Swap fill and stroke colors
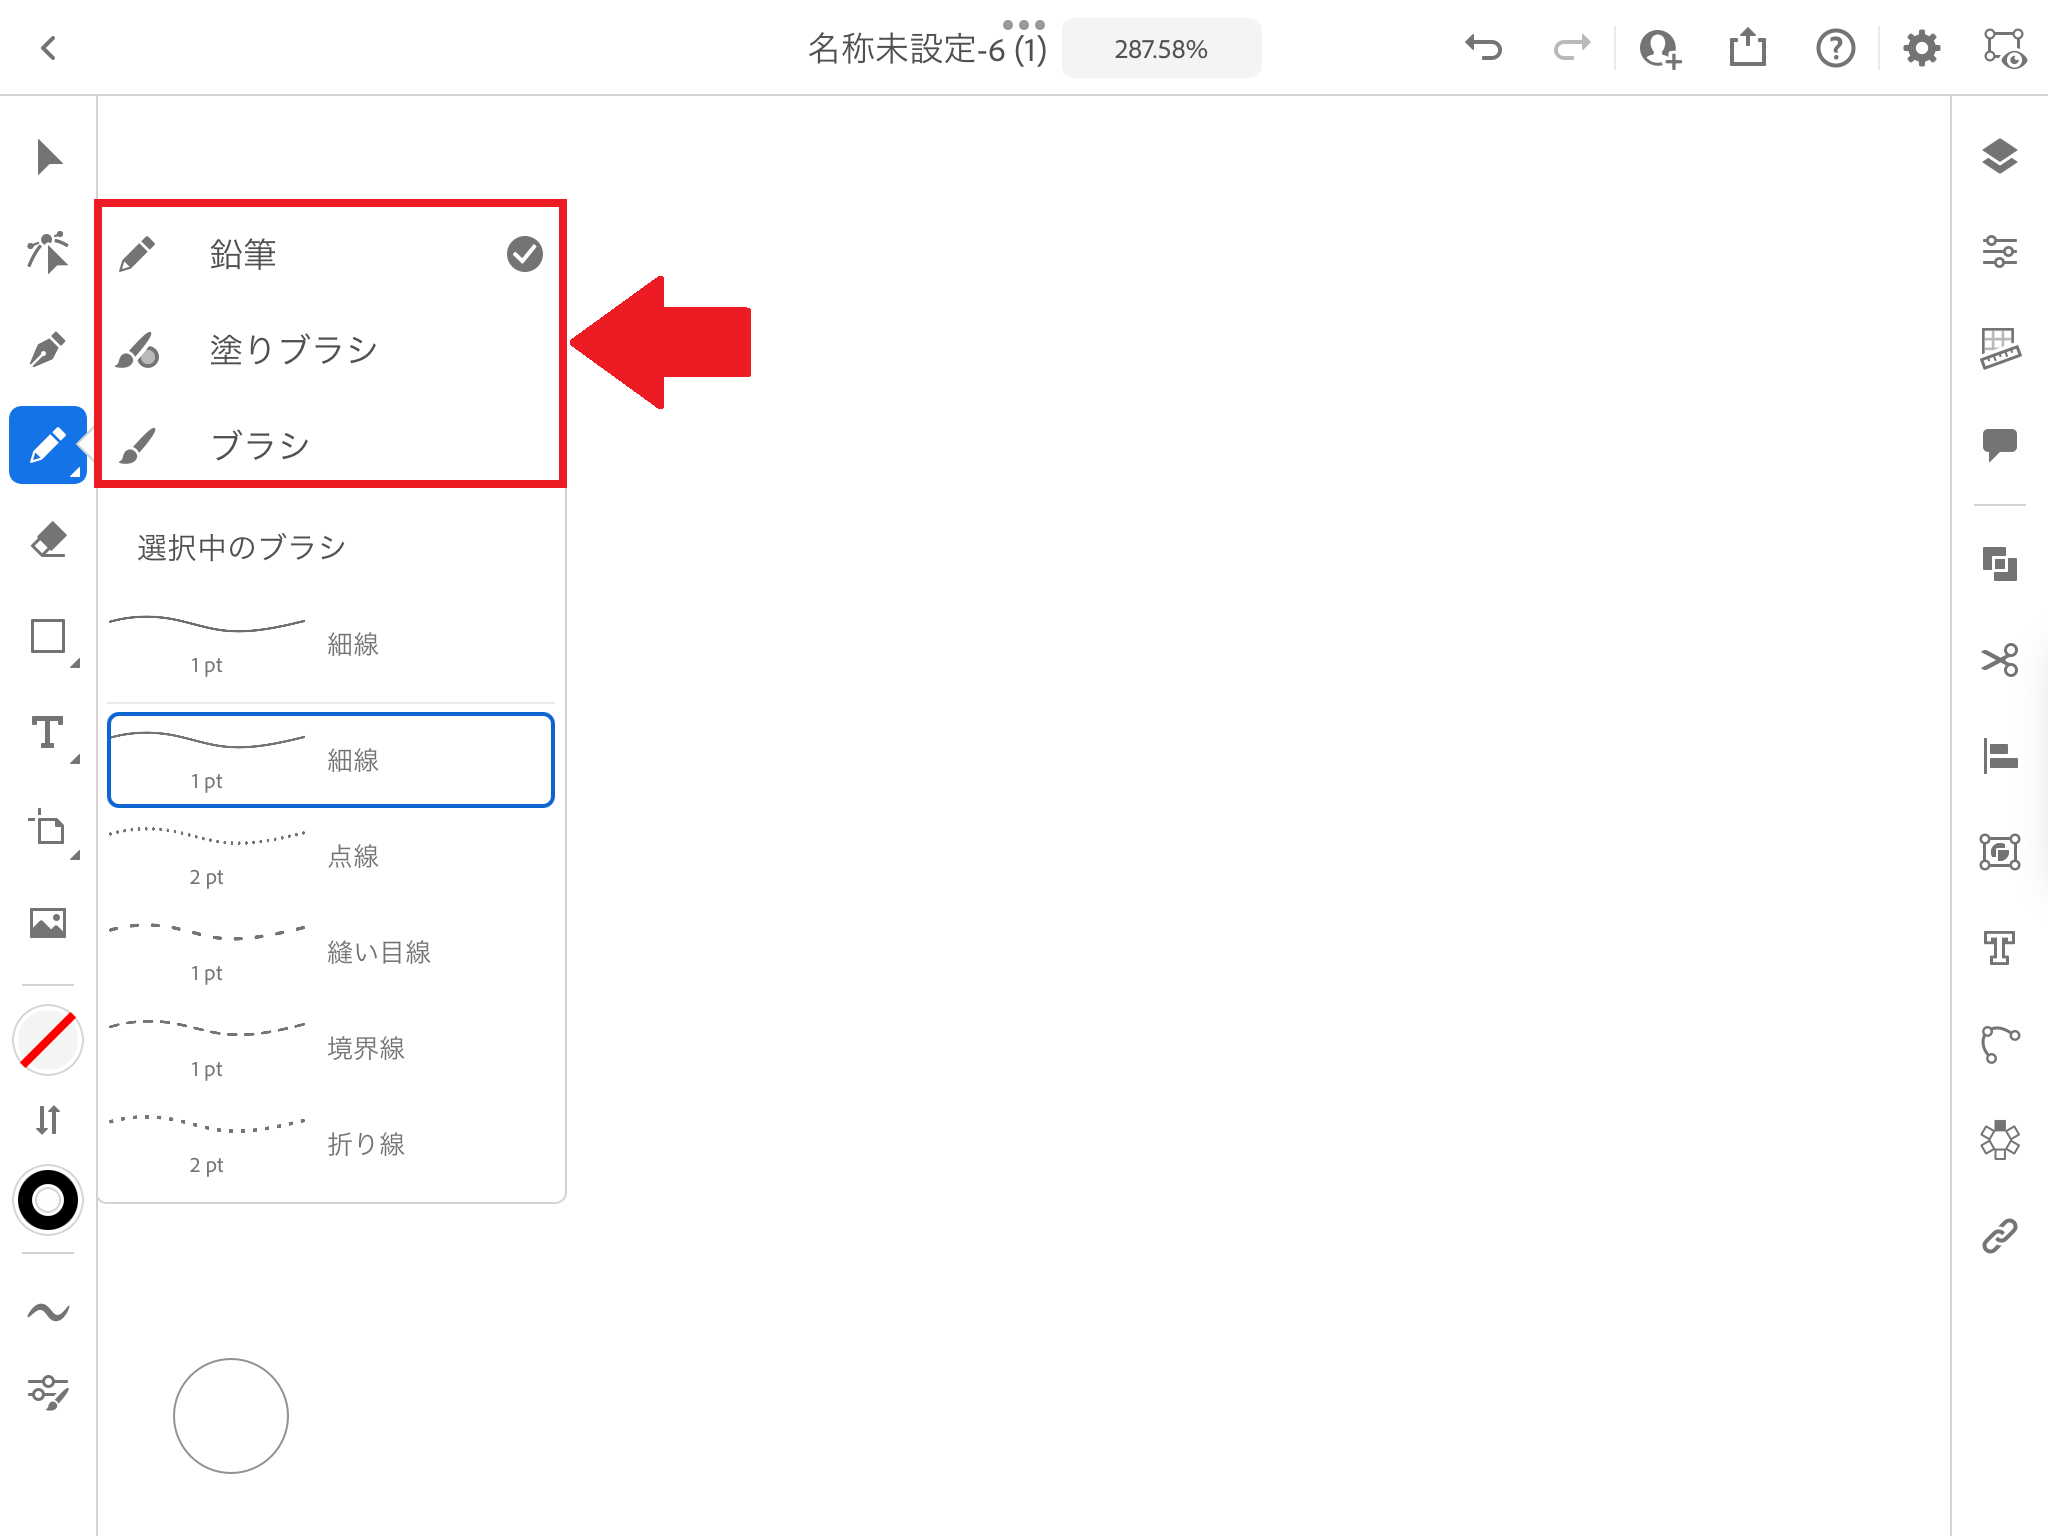2048x1536 pixels. tap(48, 1119)
